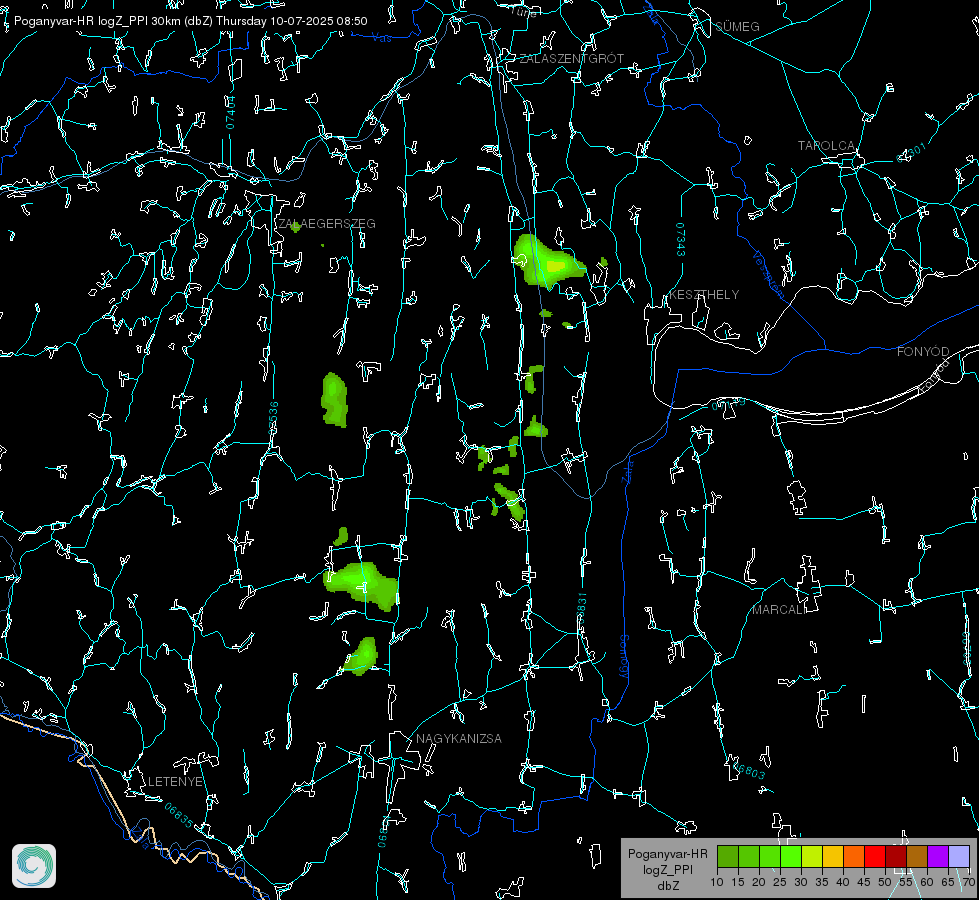The height and width of the screenshot is (900, 979).
Task: Click the ZALAEGERSZEG city label
Action: (327, 223)
